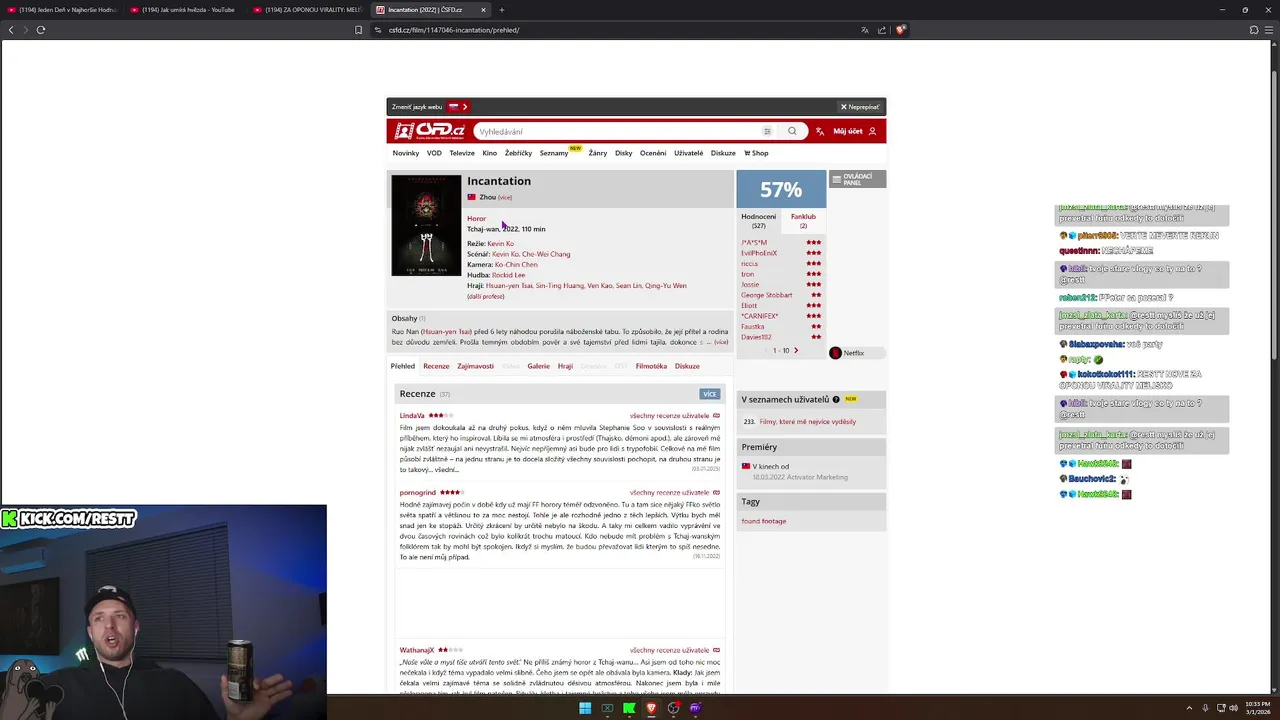The width and height of the screenshot is (1280, 720).
Task: Open user *CARNIFEX* profile
Action: [760, 316]
